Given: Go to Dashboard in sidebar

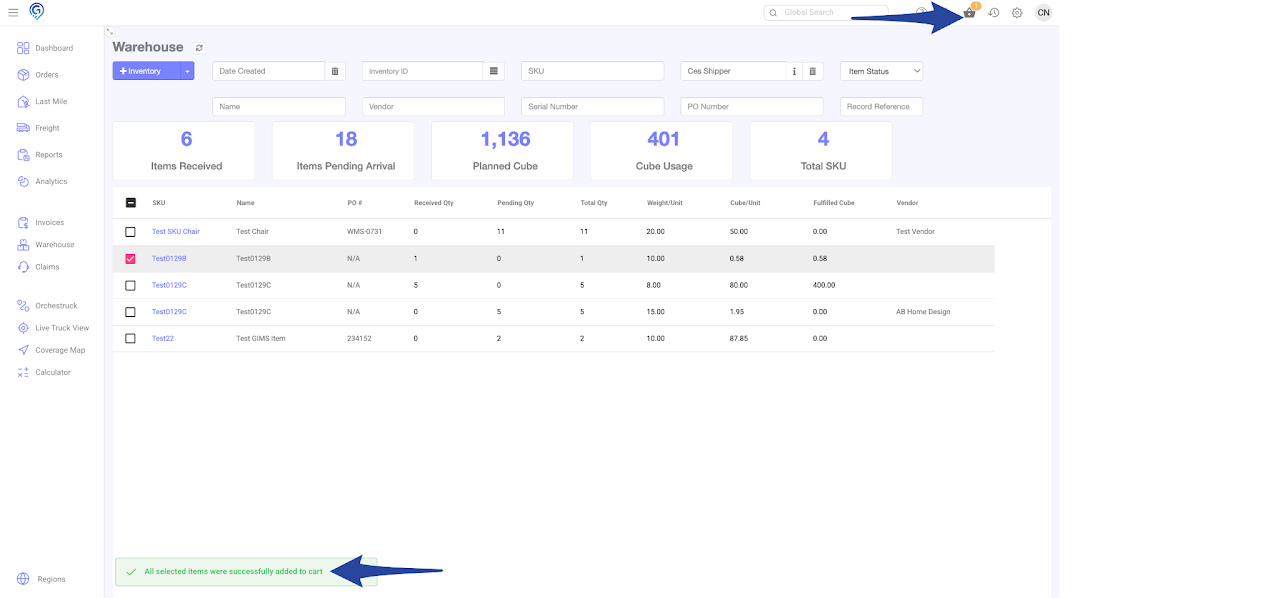Looking at the screenshot, I should tap(54, 48).
